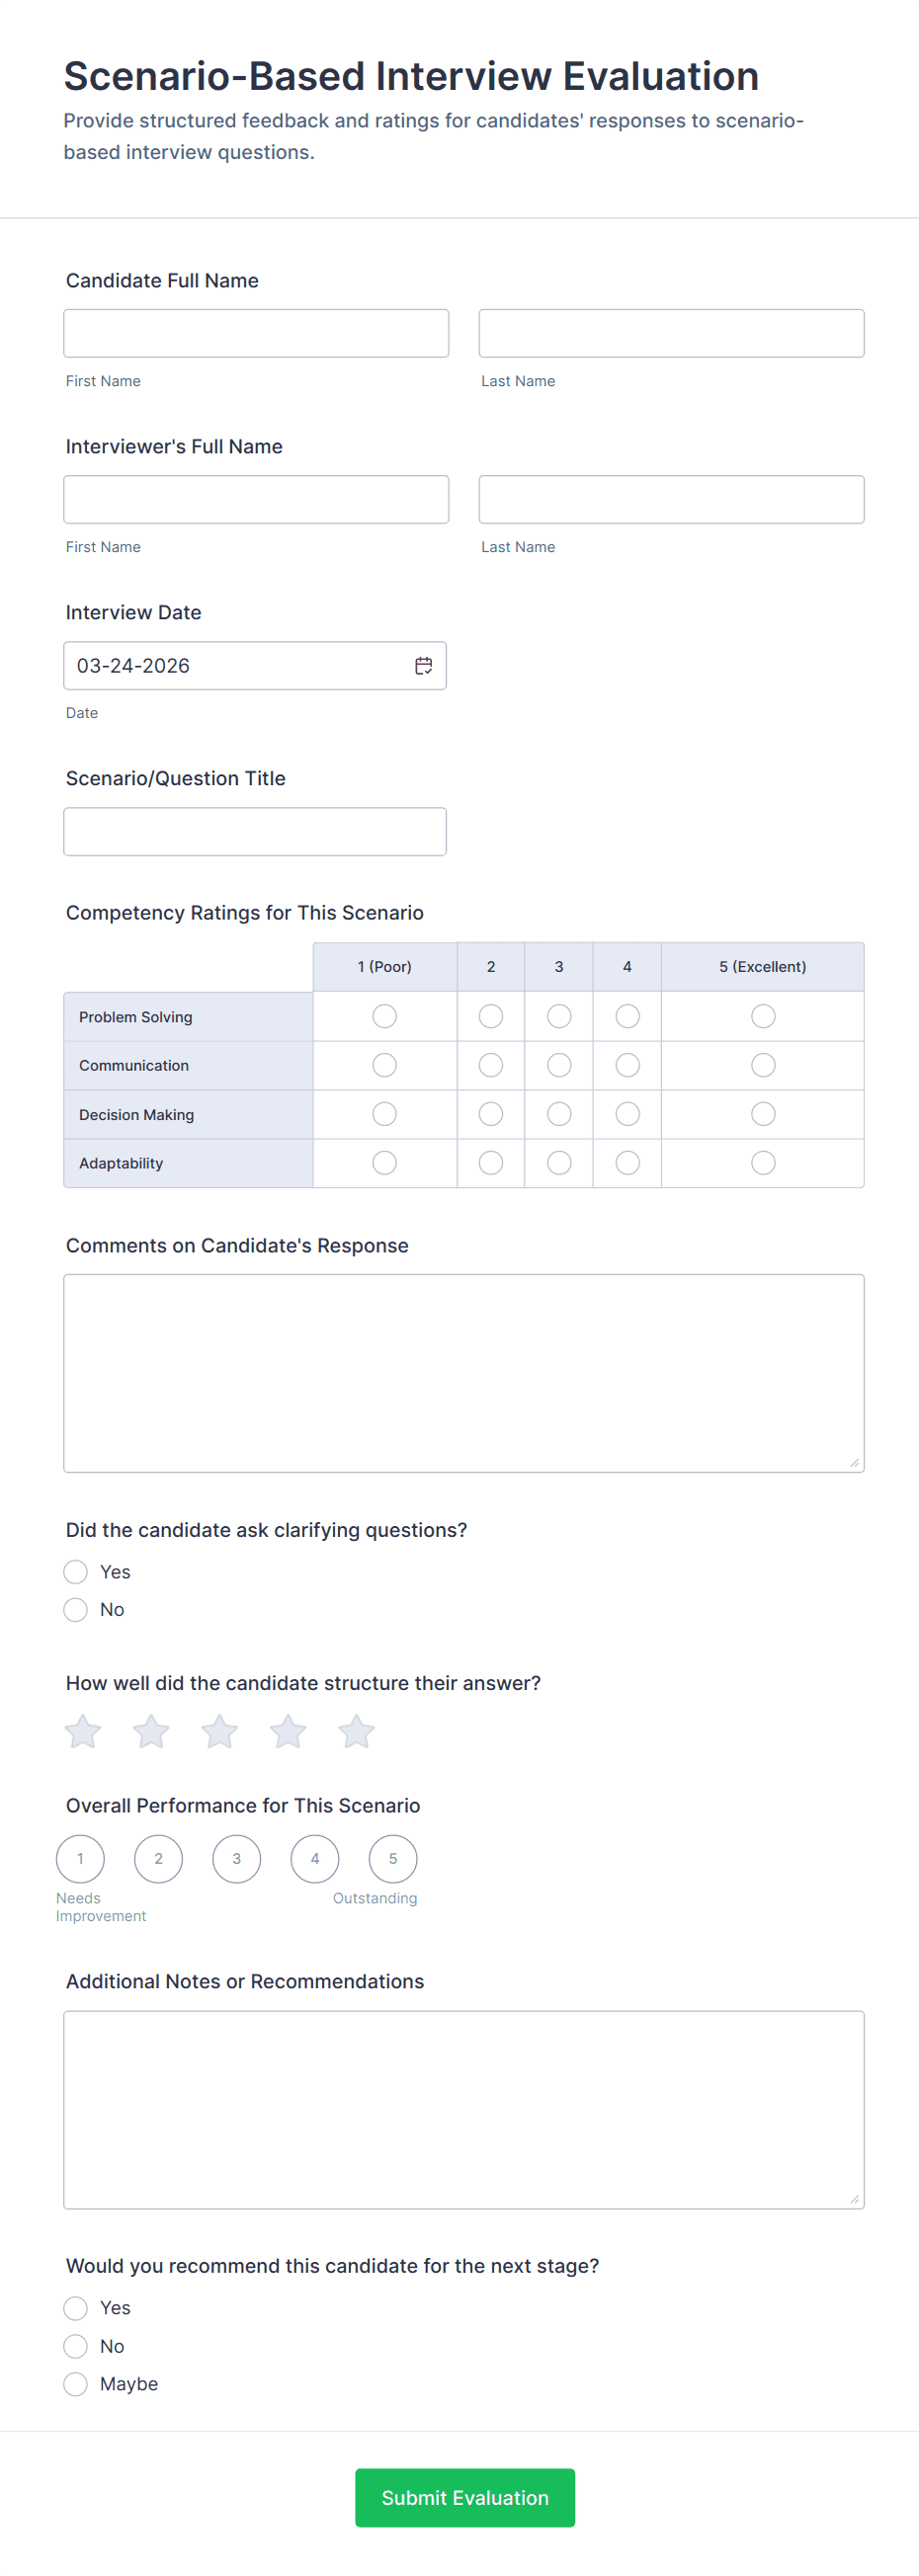
Task: Mark Communication rating as 3
Action: pos(559,1065)
